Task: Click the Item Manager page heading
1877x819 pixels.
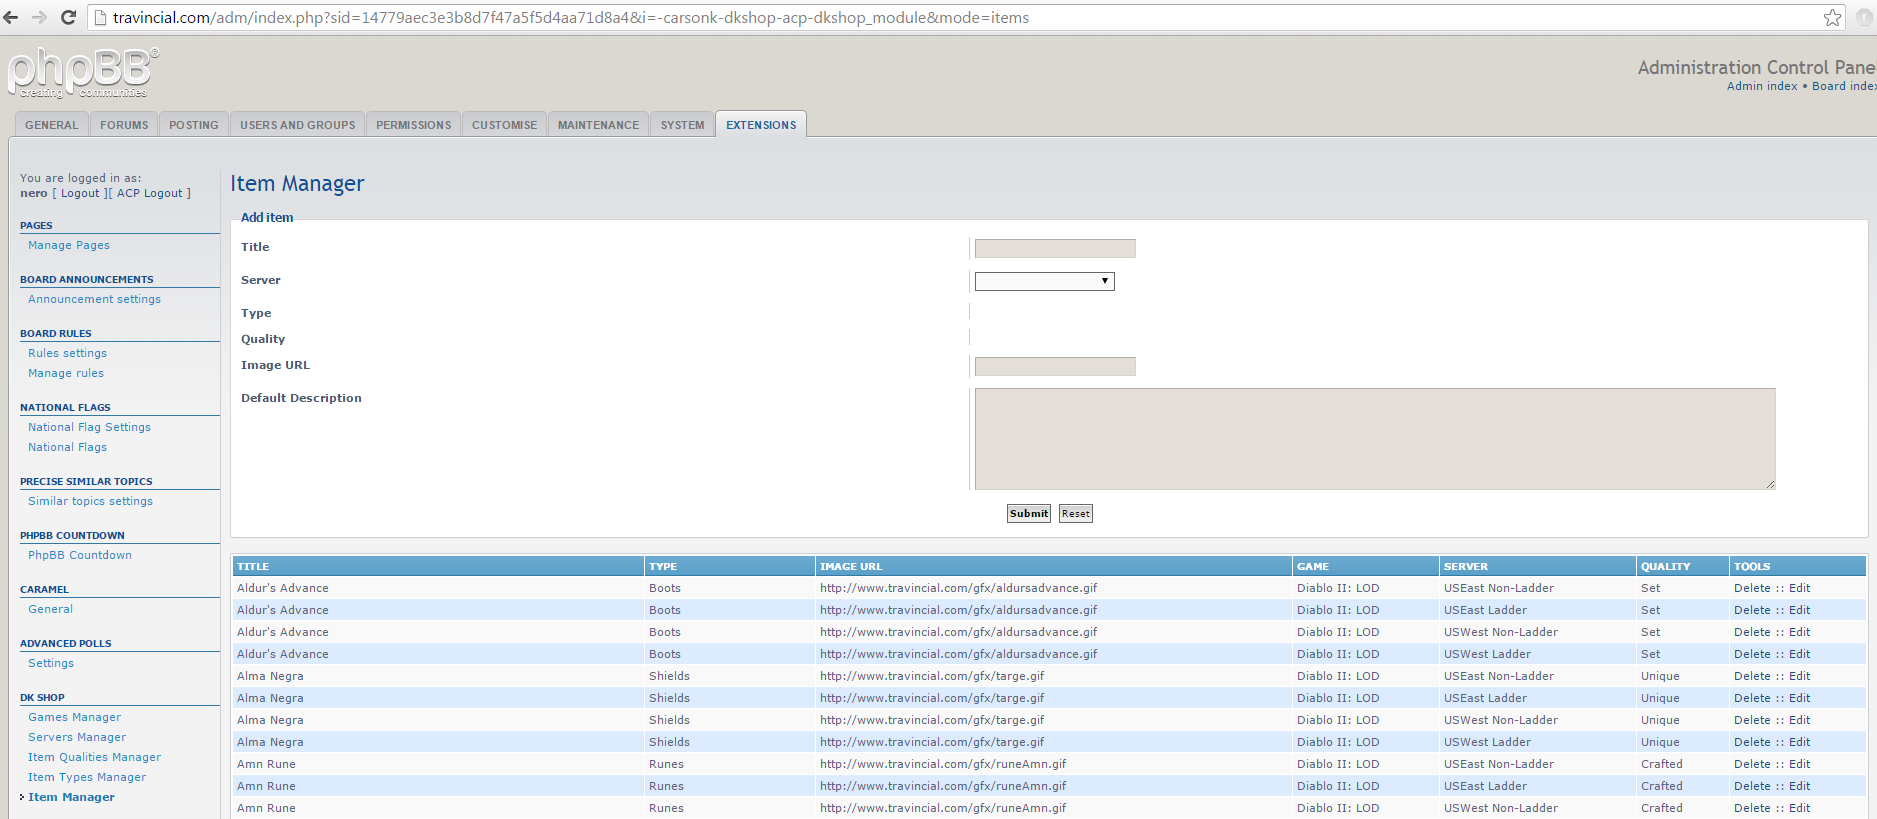Action: click(297, 184)
